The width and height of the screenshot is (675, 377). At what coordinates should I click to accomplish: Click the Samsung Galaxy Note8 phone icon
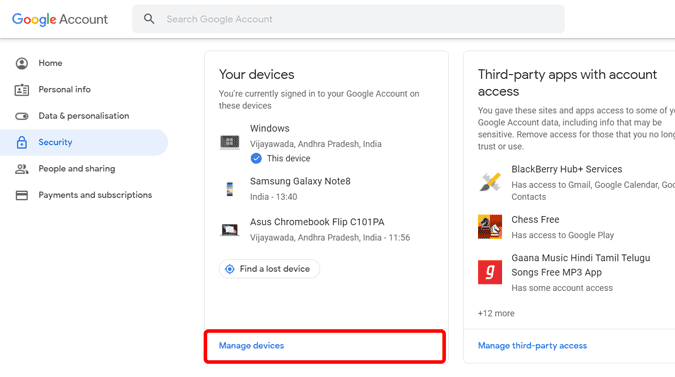(x=229, y=189)
